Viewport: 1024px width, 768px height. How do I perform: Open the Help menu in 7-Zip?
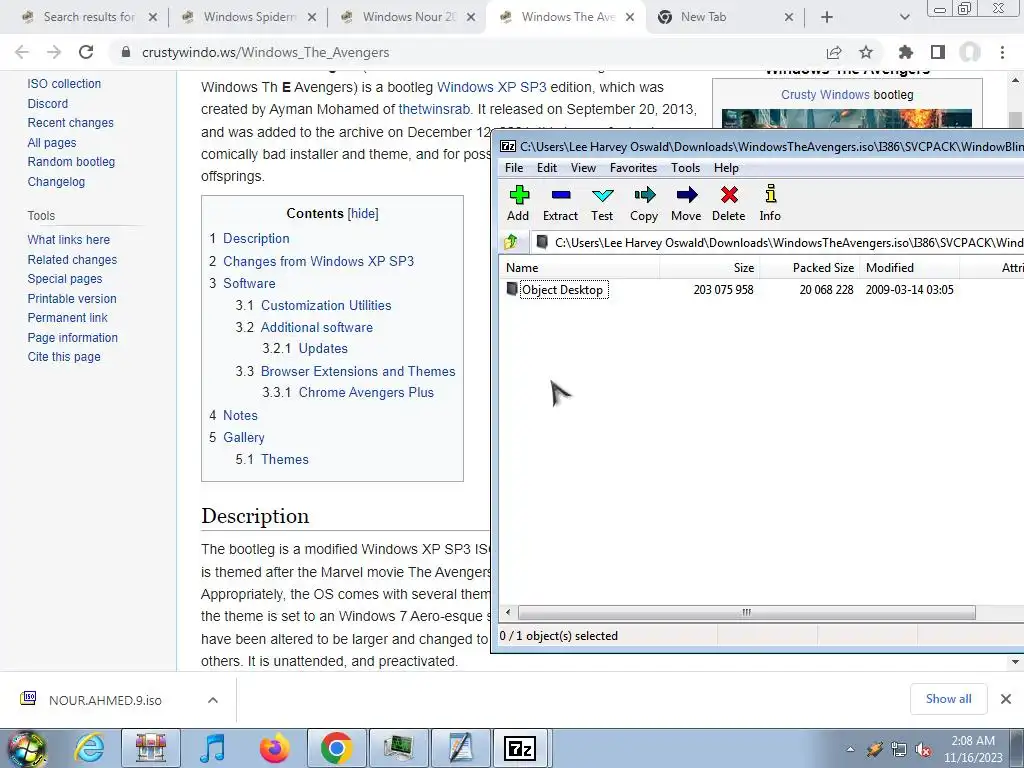(x=726, y=168)
